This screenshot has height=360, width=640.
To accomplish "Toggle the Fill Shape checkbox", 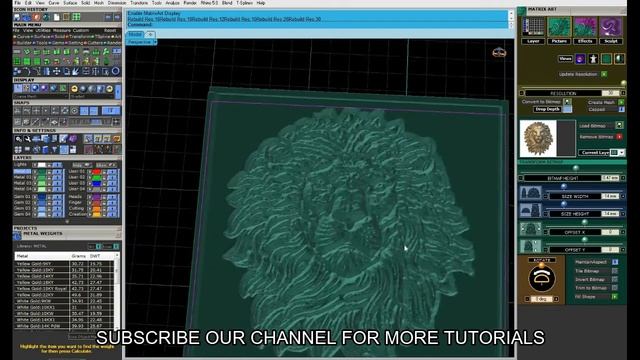I will (615, 296).
